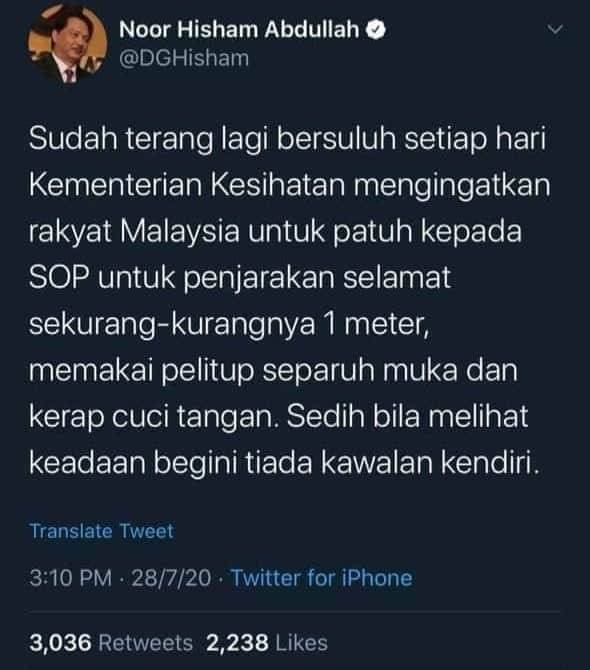Click the word Retweets in stats row
590x670 pixels.
click(146, 643)
